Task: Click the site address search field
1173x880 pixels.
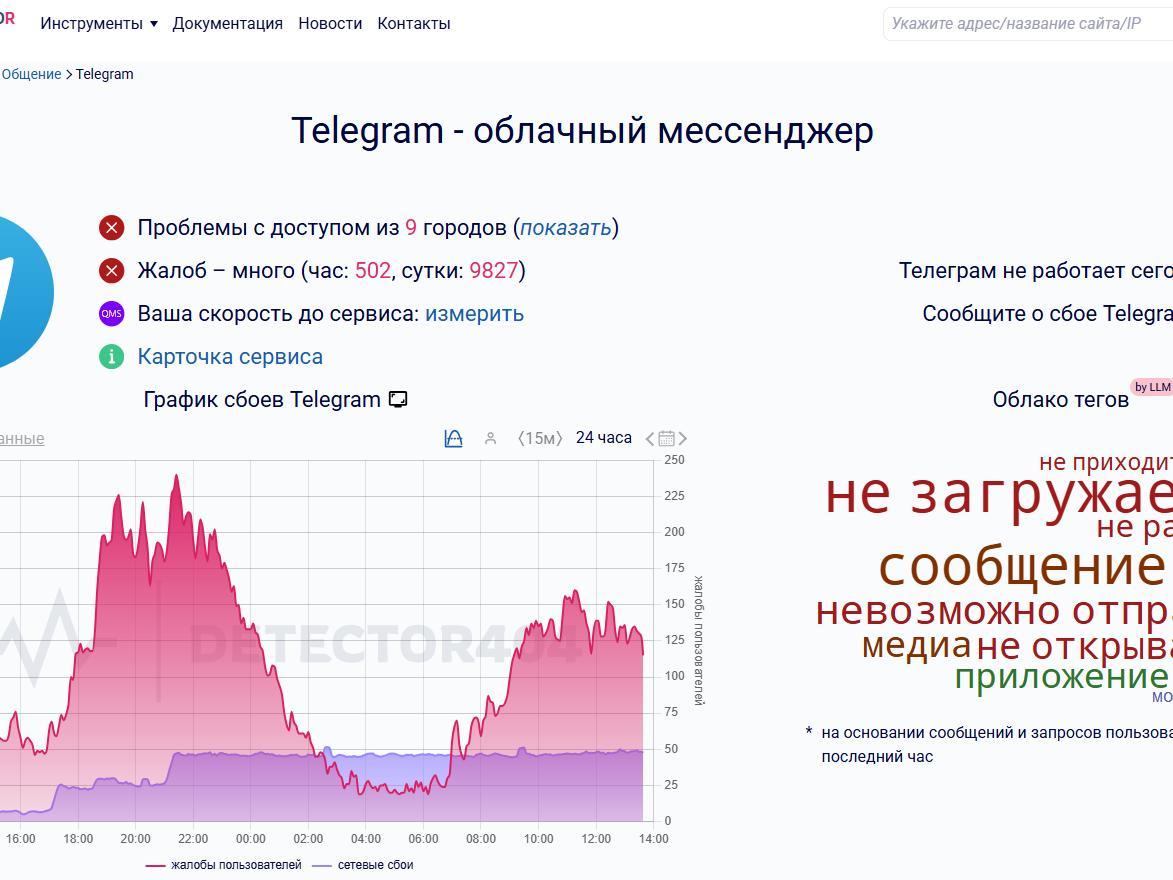Action: [1029, 23]
